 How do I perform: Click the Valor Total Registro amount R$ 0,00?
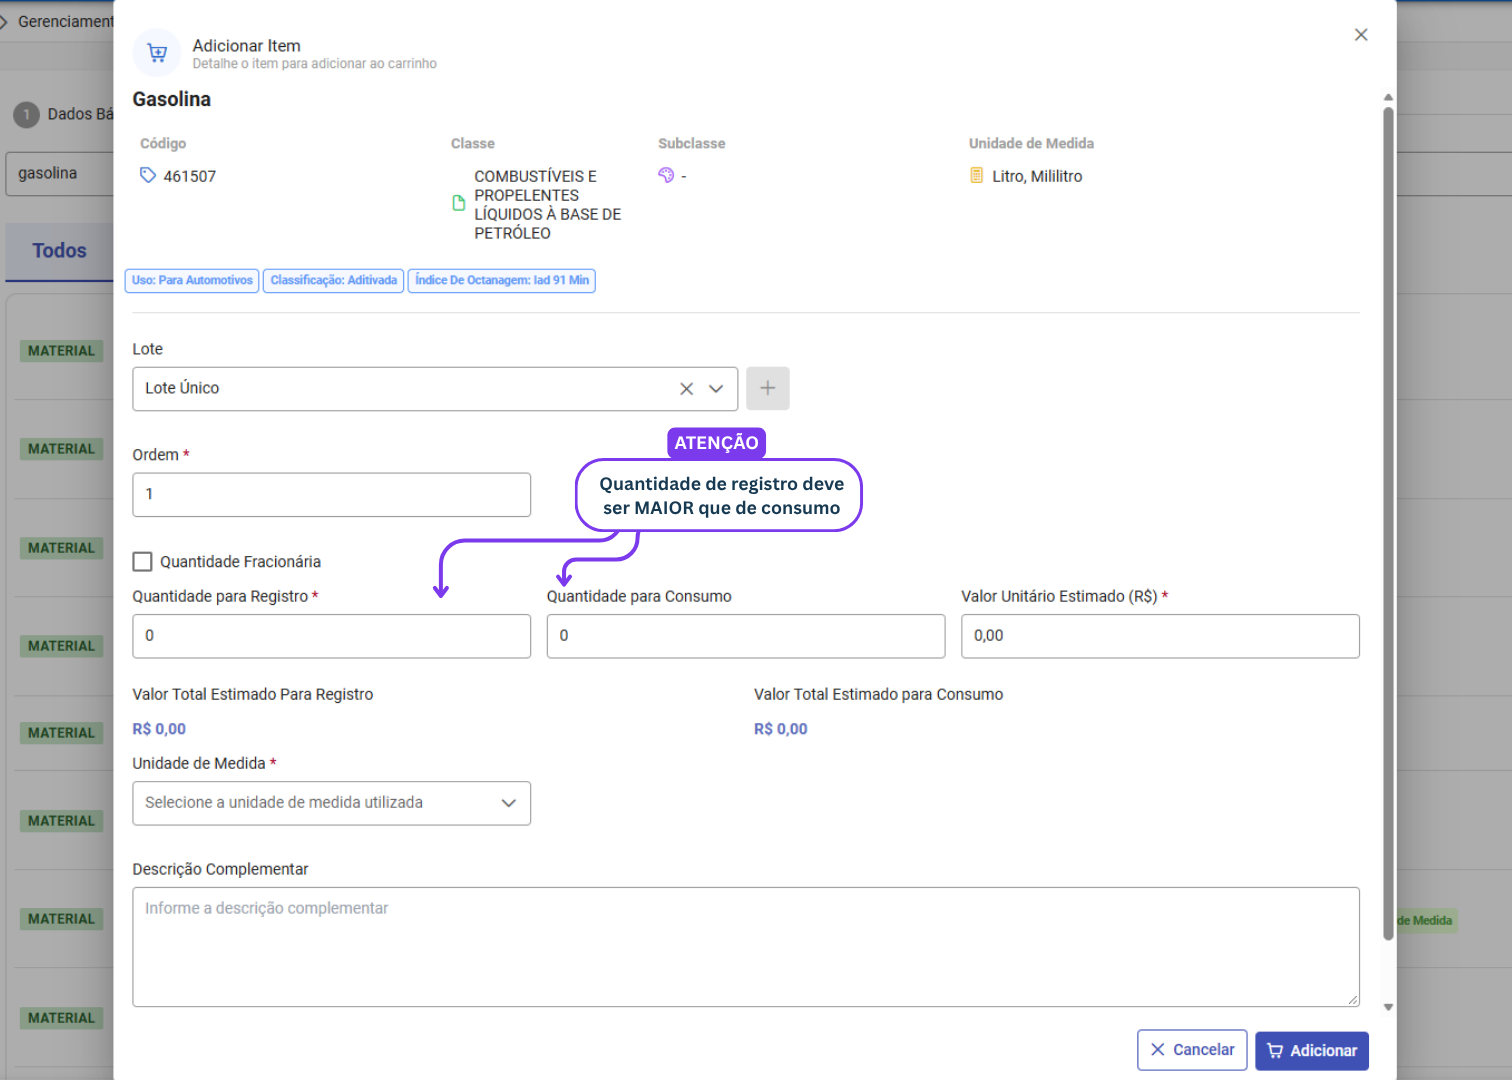coord(159,730)
